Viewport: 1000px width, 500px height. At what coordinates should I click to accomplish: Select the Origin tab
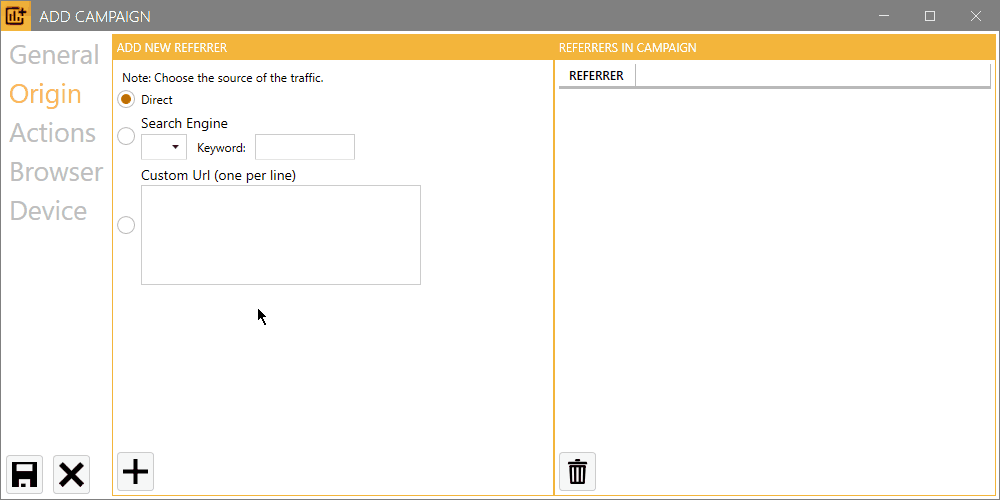click(45, 94)
